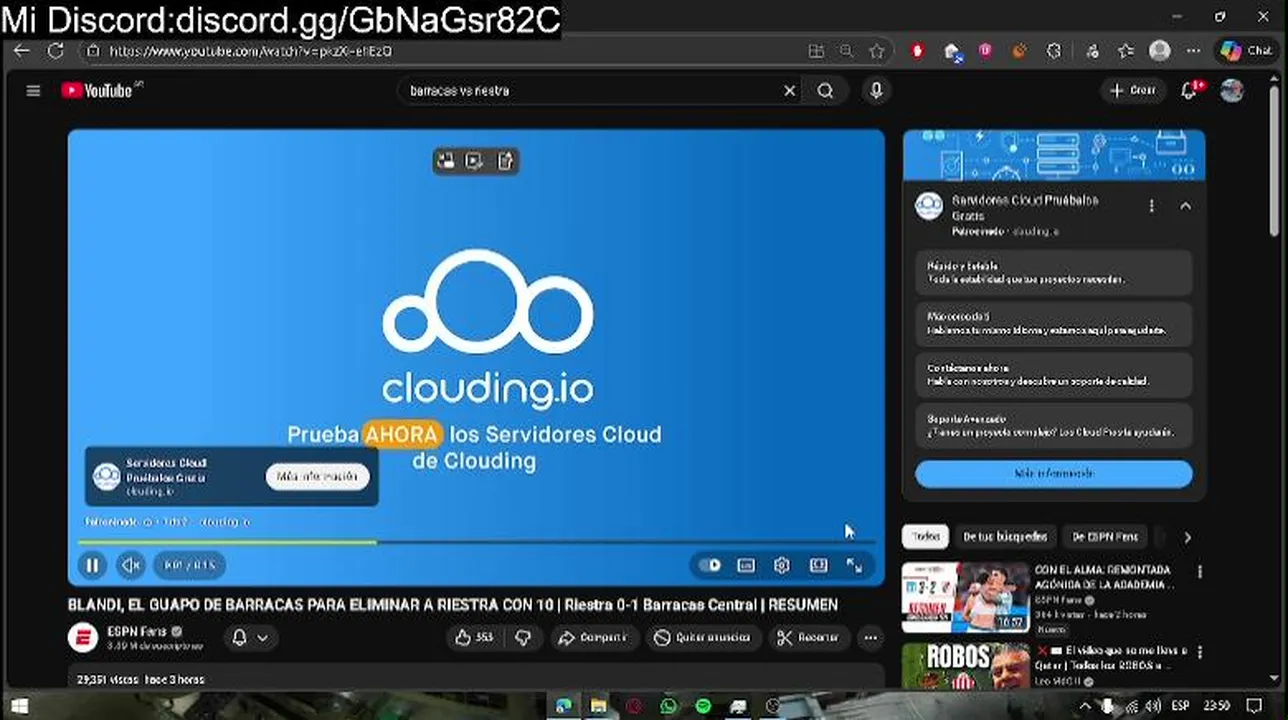Open WhatsApp from the taskbar
This screenshot has height=720, width=1288.
(668, 707)
